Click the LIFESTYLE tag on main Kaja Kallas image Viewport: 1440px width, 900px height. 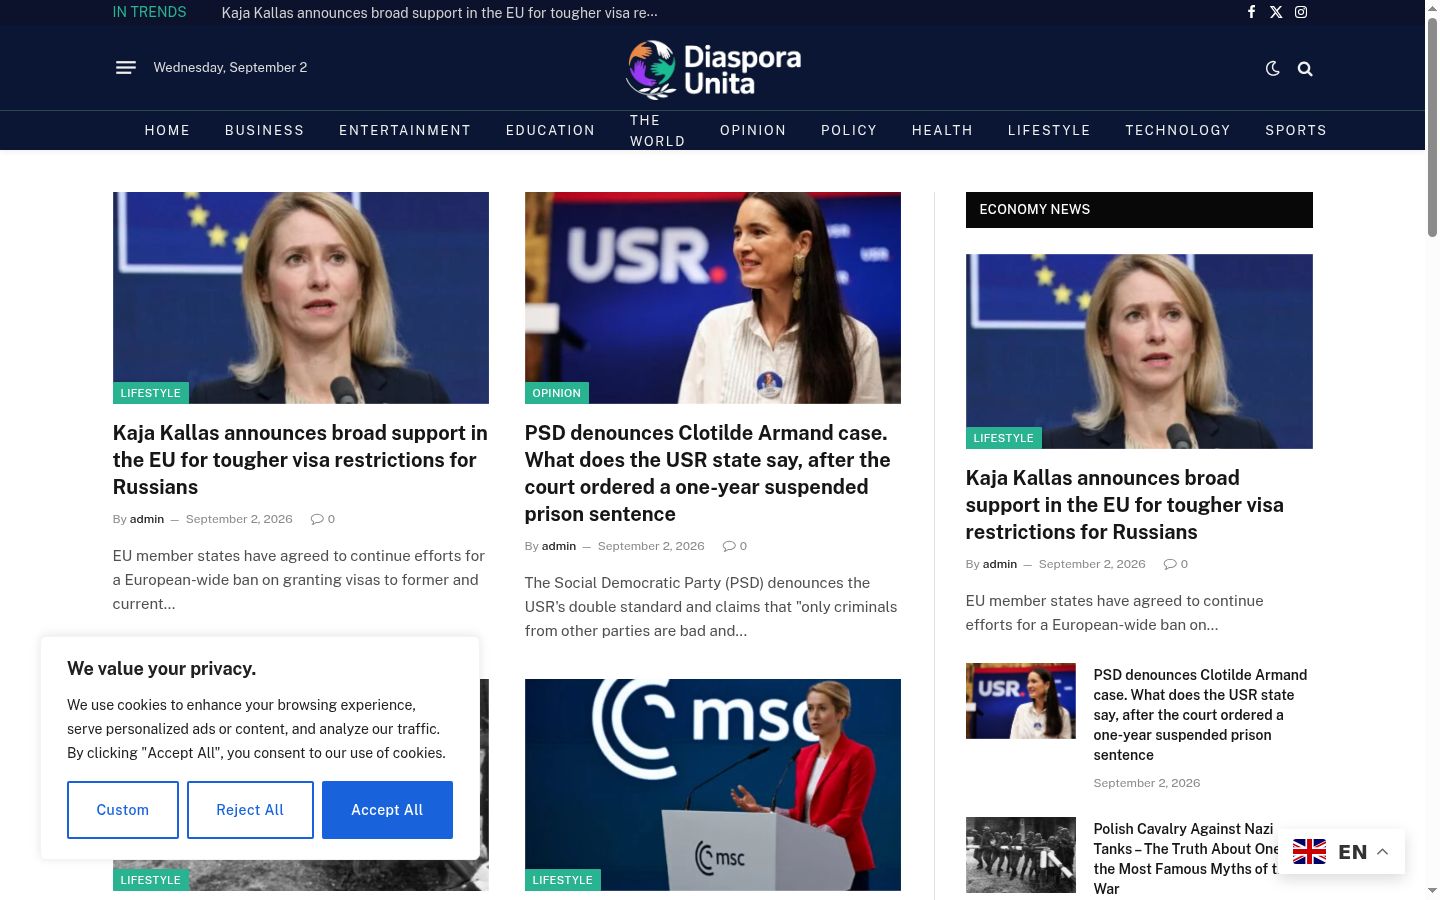point(151,393)
